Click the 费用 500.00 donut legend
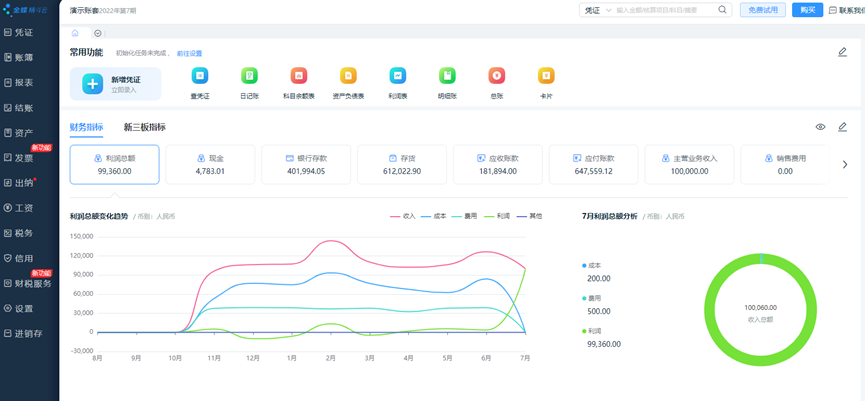Viewport: 865px width, 401px height. 596,304
